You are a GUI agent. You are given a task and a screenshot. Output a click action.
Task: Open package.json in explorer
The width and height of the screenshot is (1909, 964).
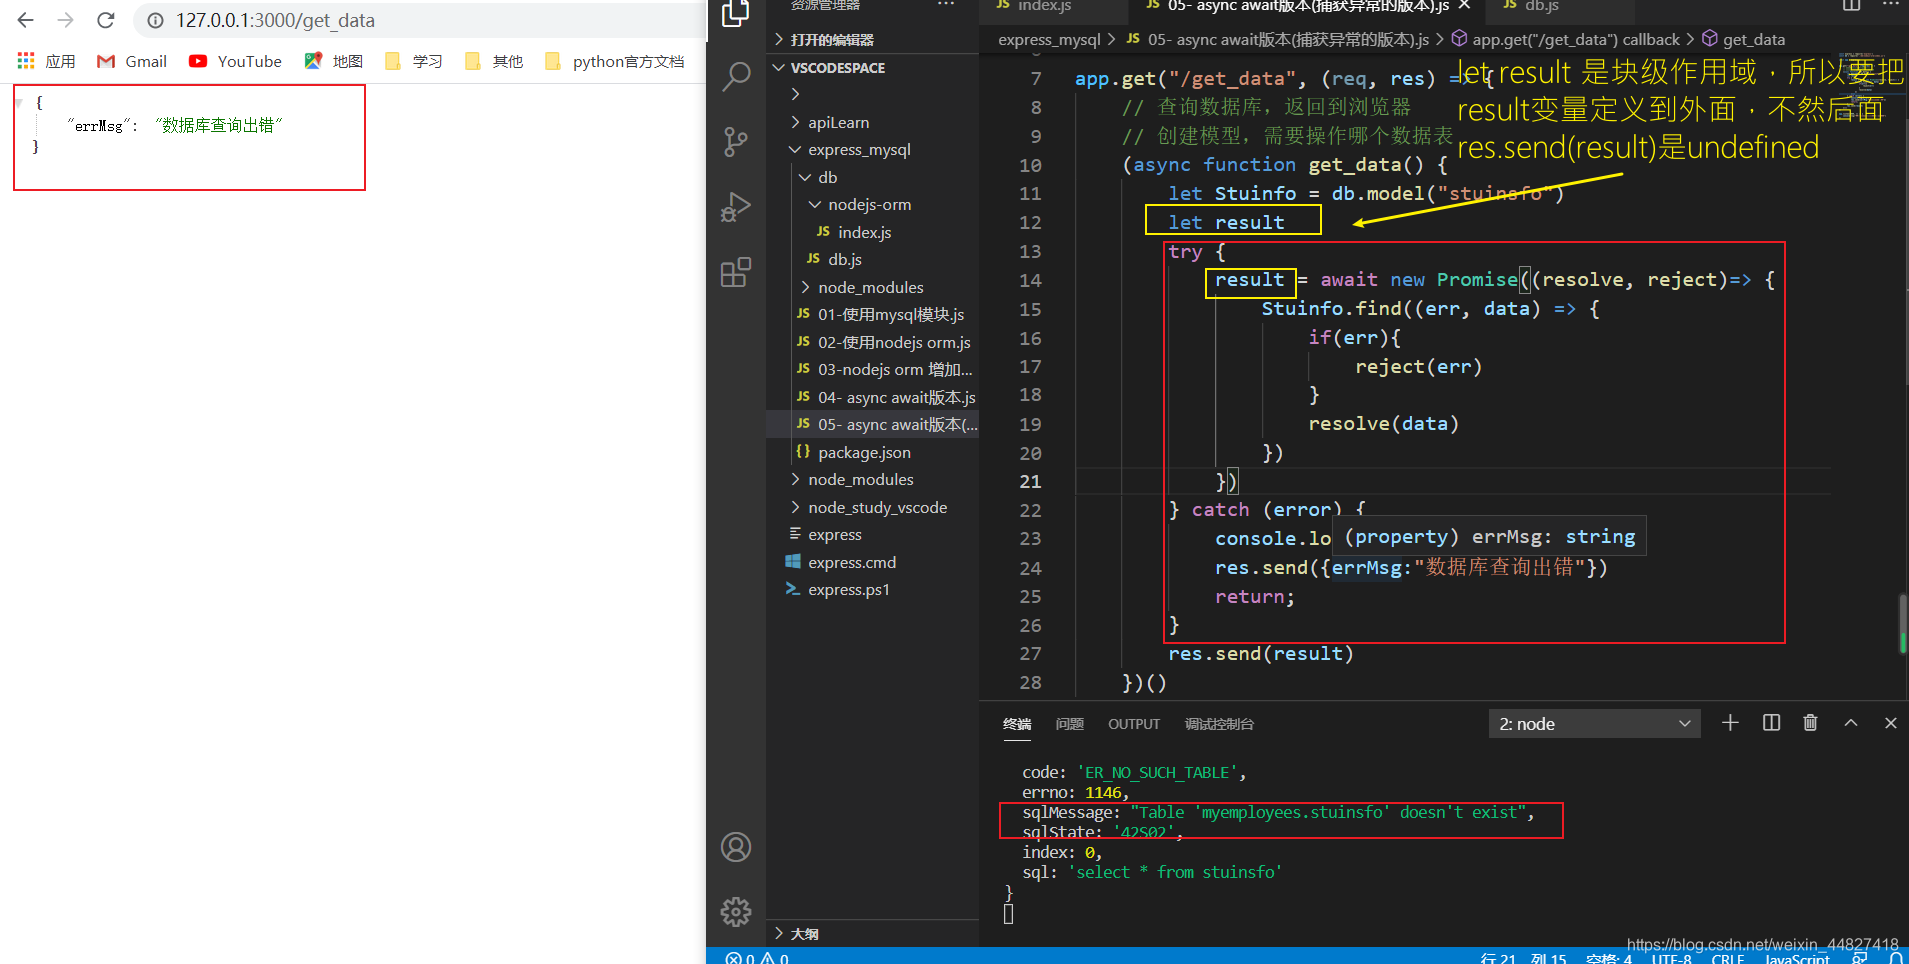(872, 452)
